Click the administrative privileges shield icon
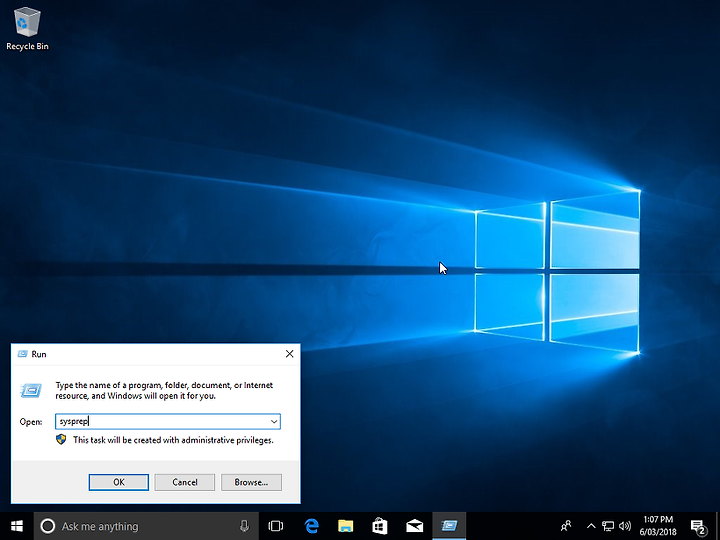 point(61,440)
